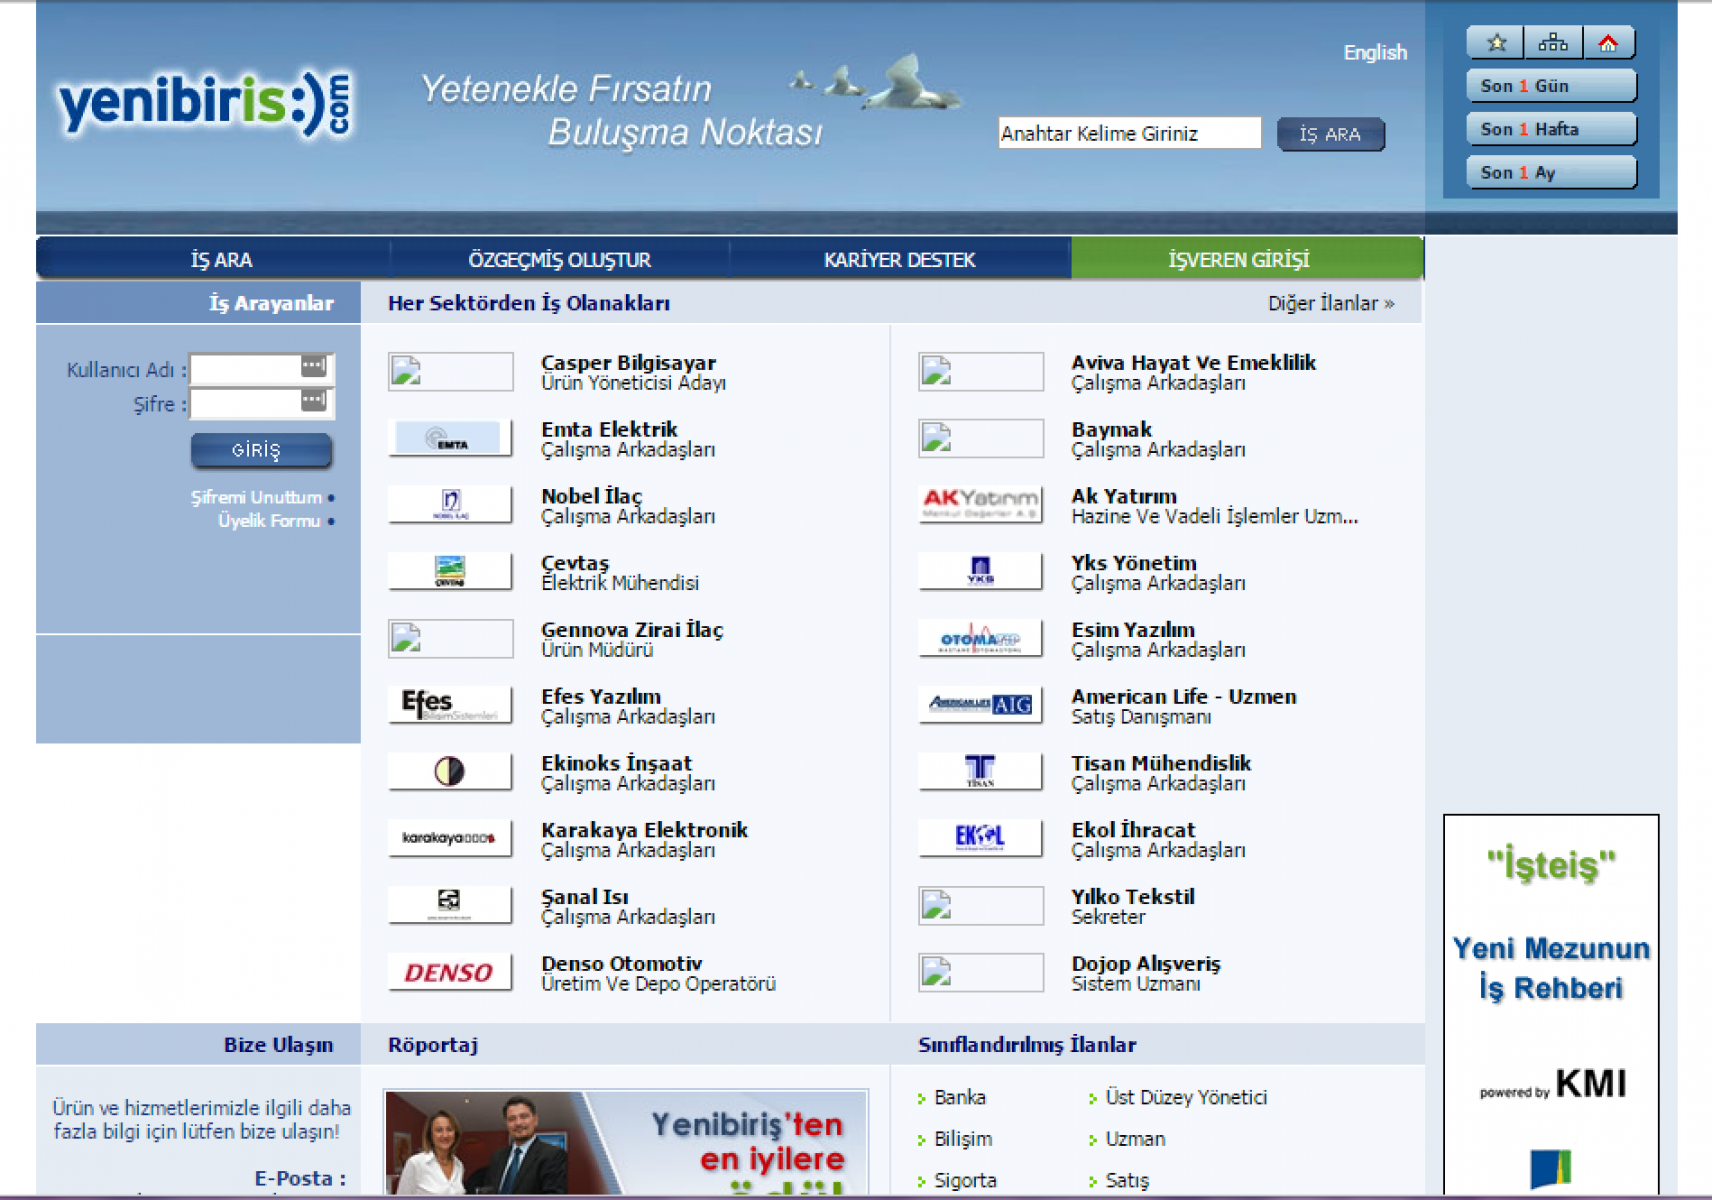Open the American Life AIG logo
This screenshot has width=1712, height=1200.
coord(980,705)
